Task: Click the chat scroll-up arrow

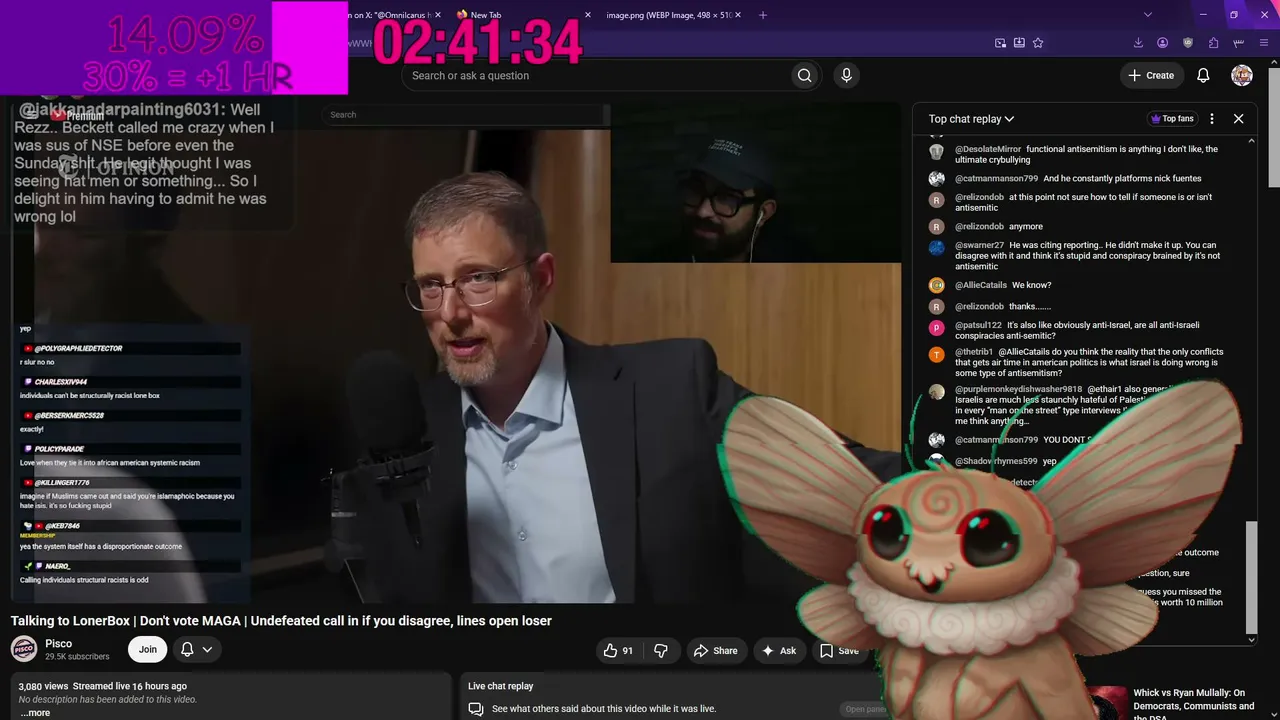Action: pos(1251,141)
